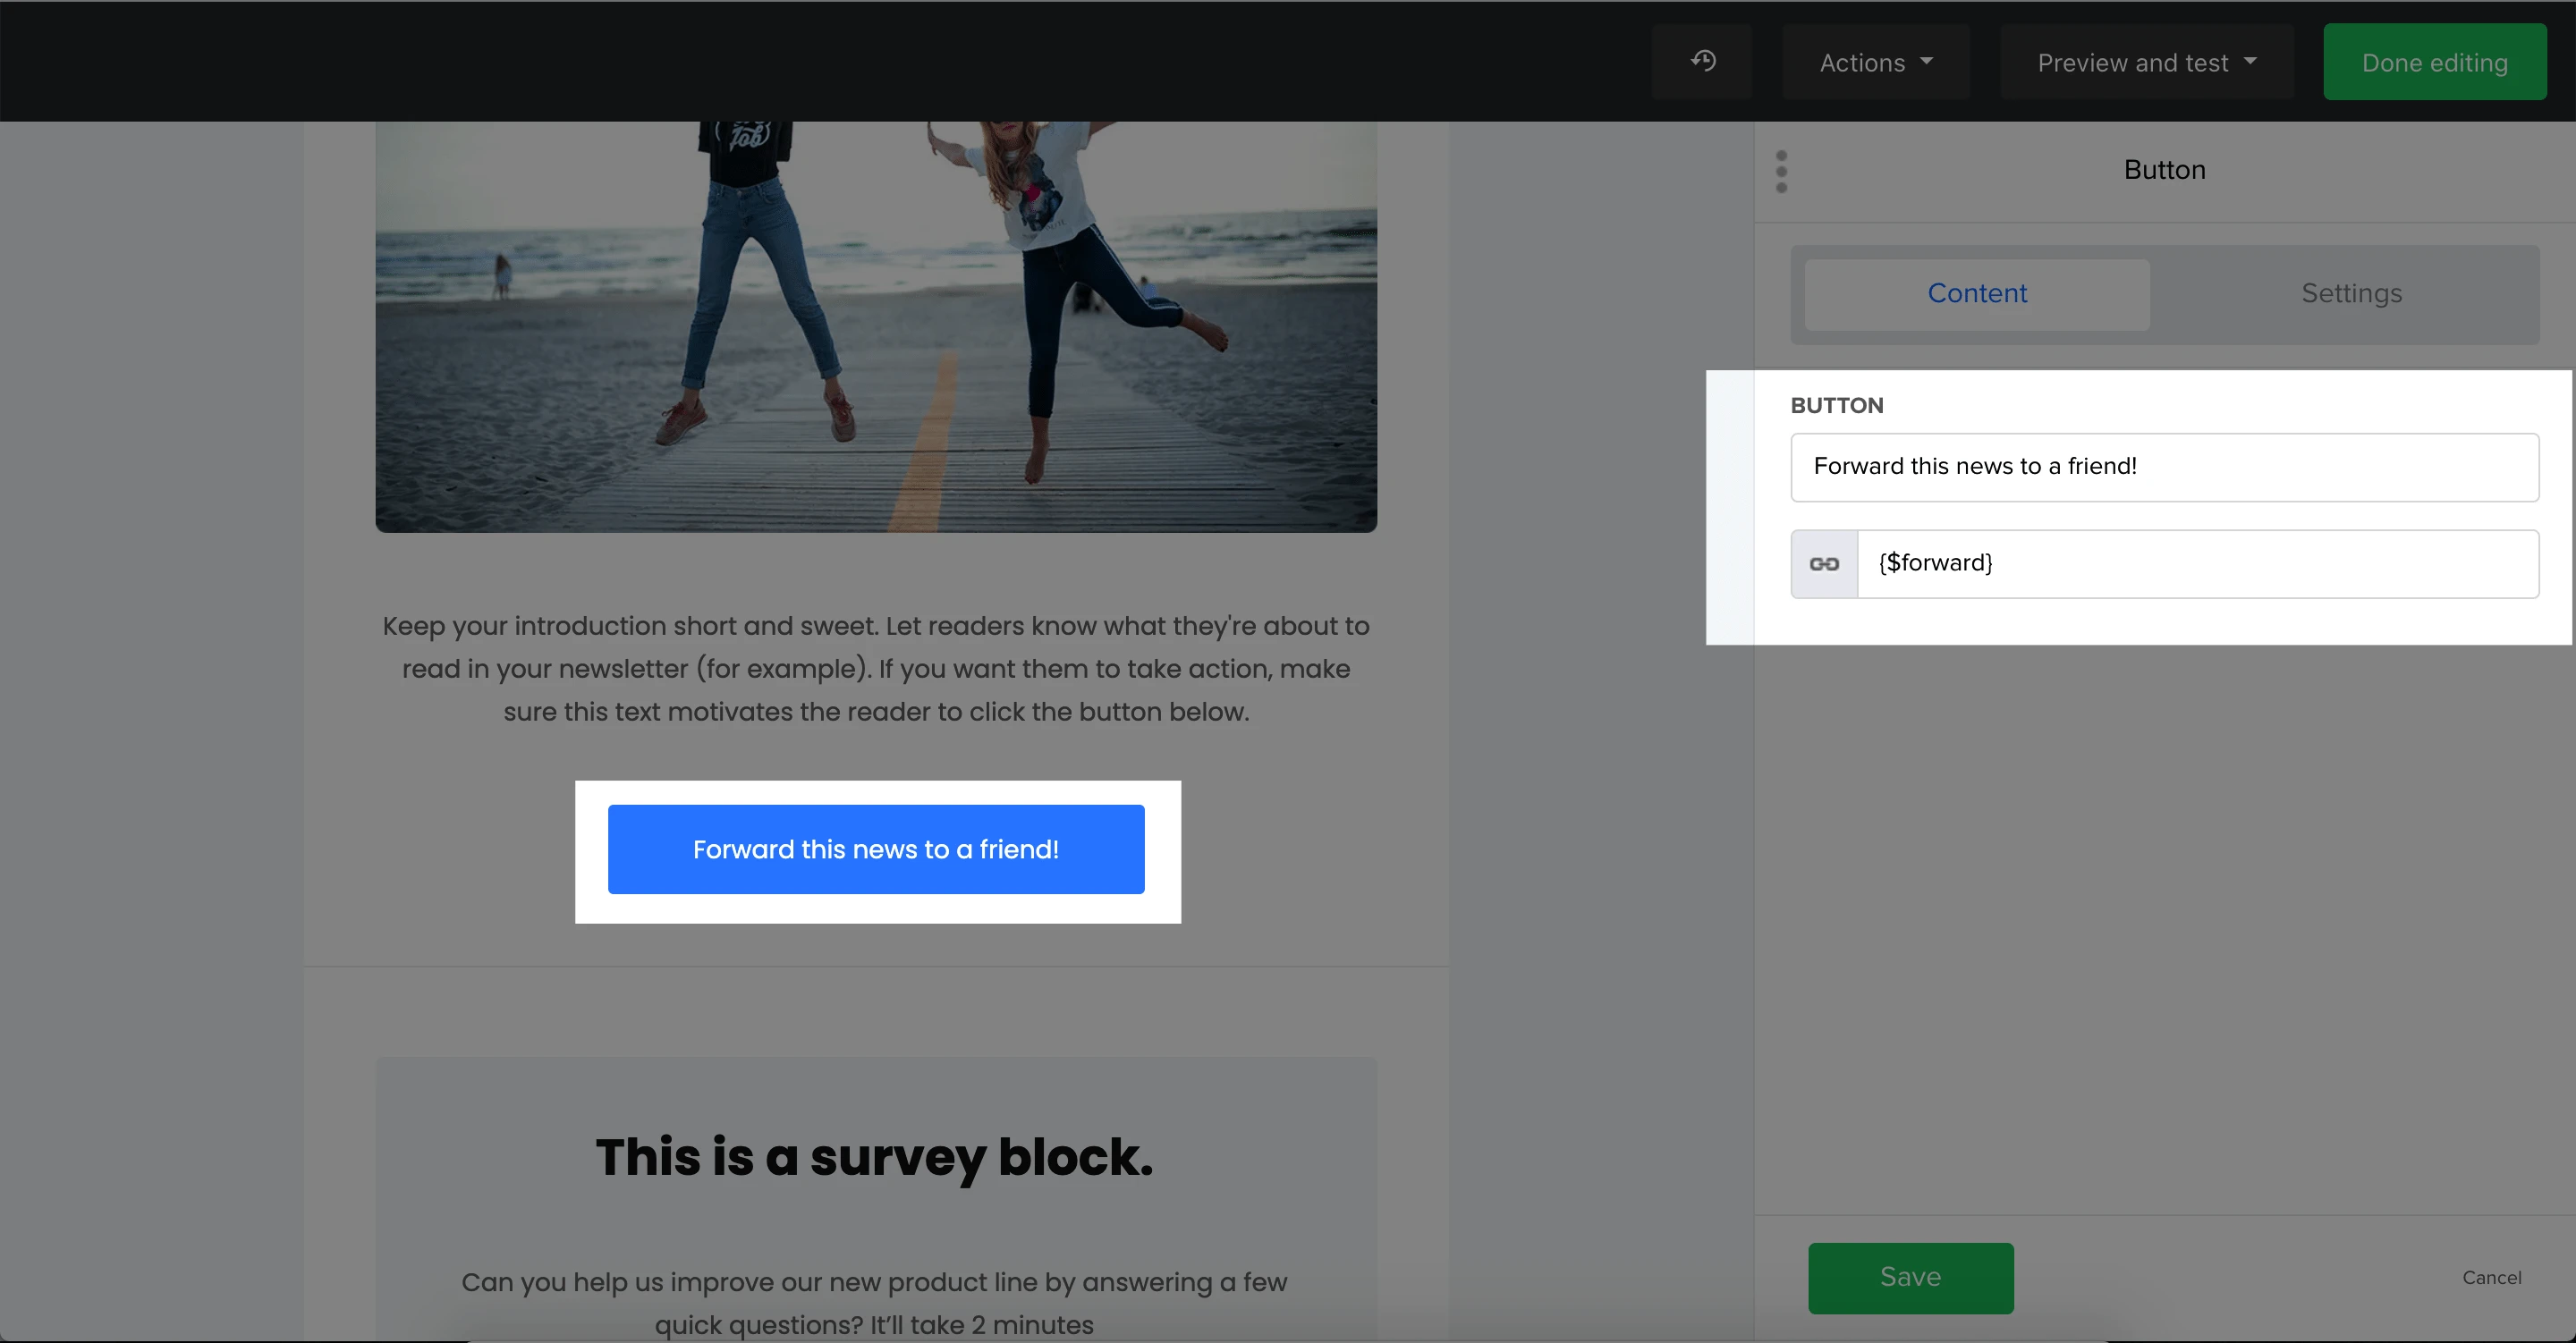Image resolution: width=2576 pixels, height=1343 pixels.
Task: Switch to the Settings tab
Action: pos(2350,294)
